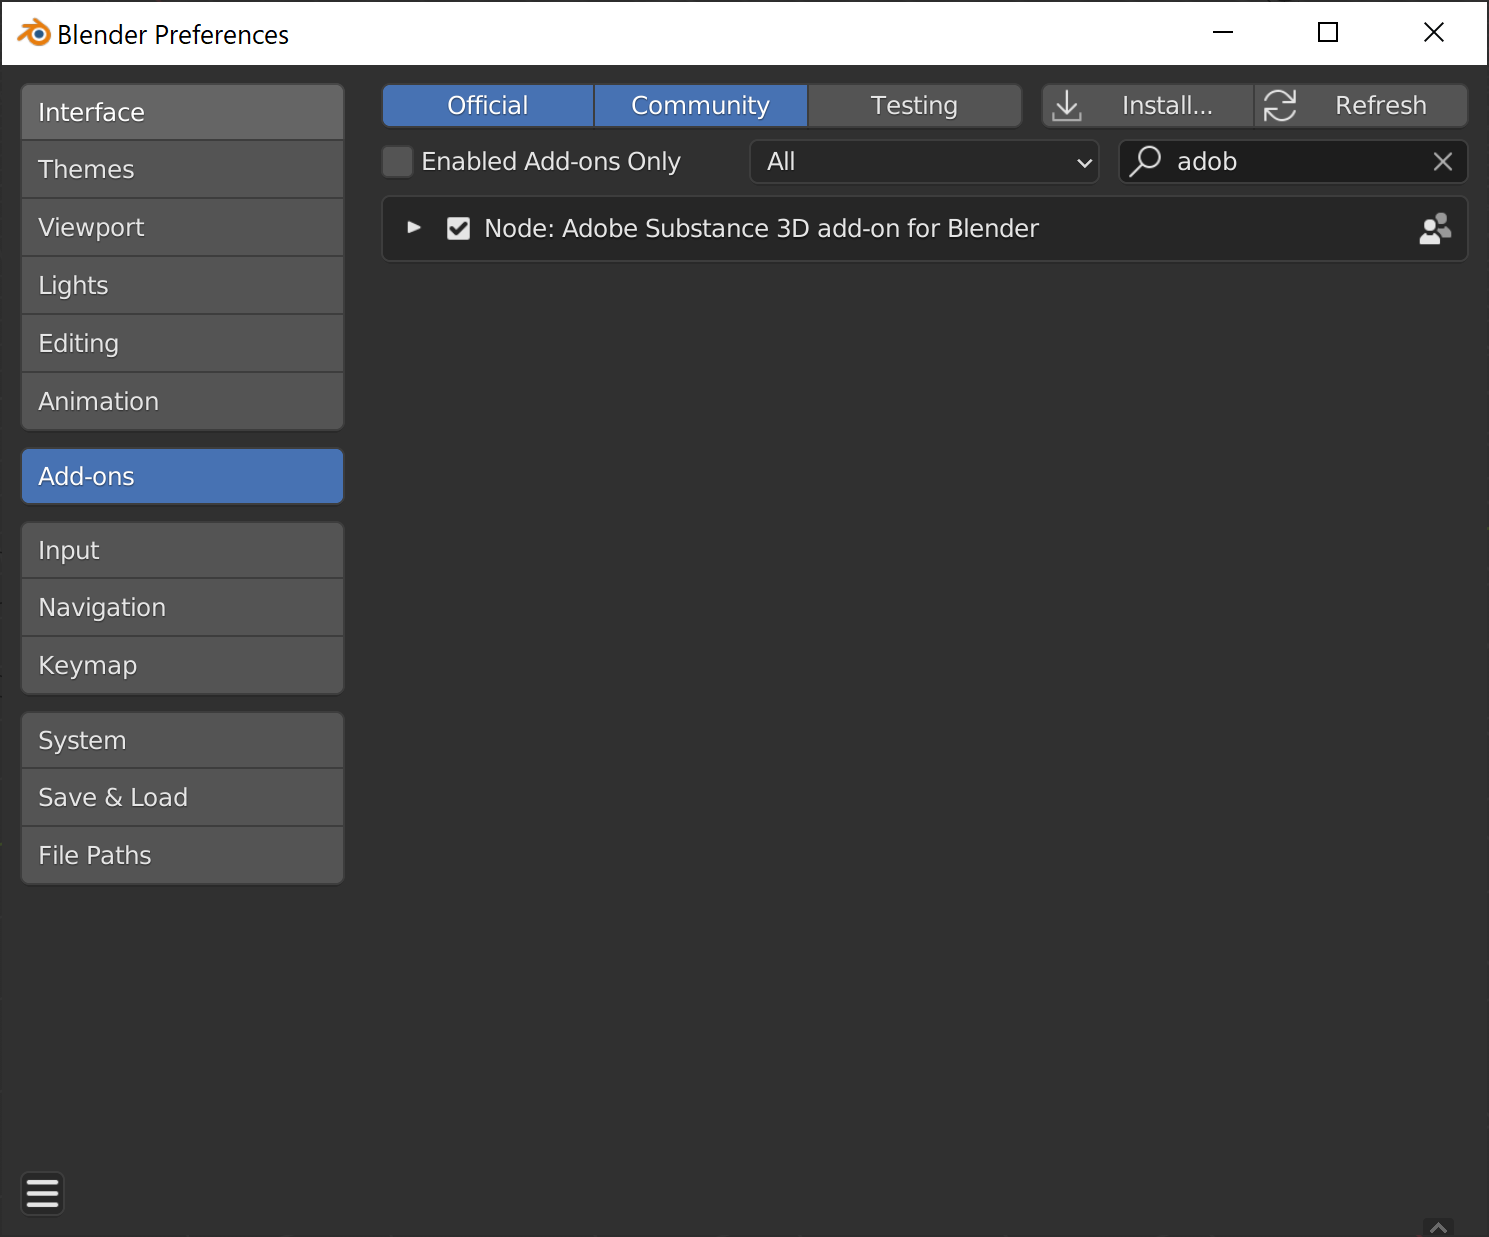Clear the 'adob' search using the X icon
Screen dimensions: 1489x1237
coord(1443,161)
